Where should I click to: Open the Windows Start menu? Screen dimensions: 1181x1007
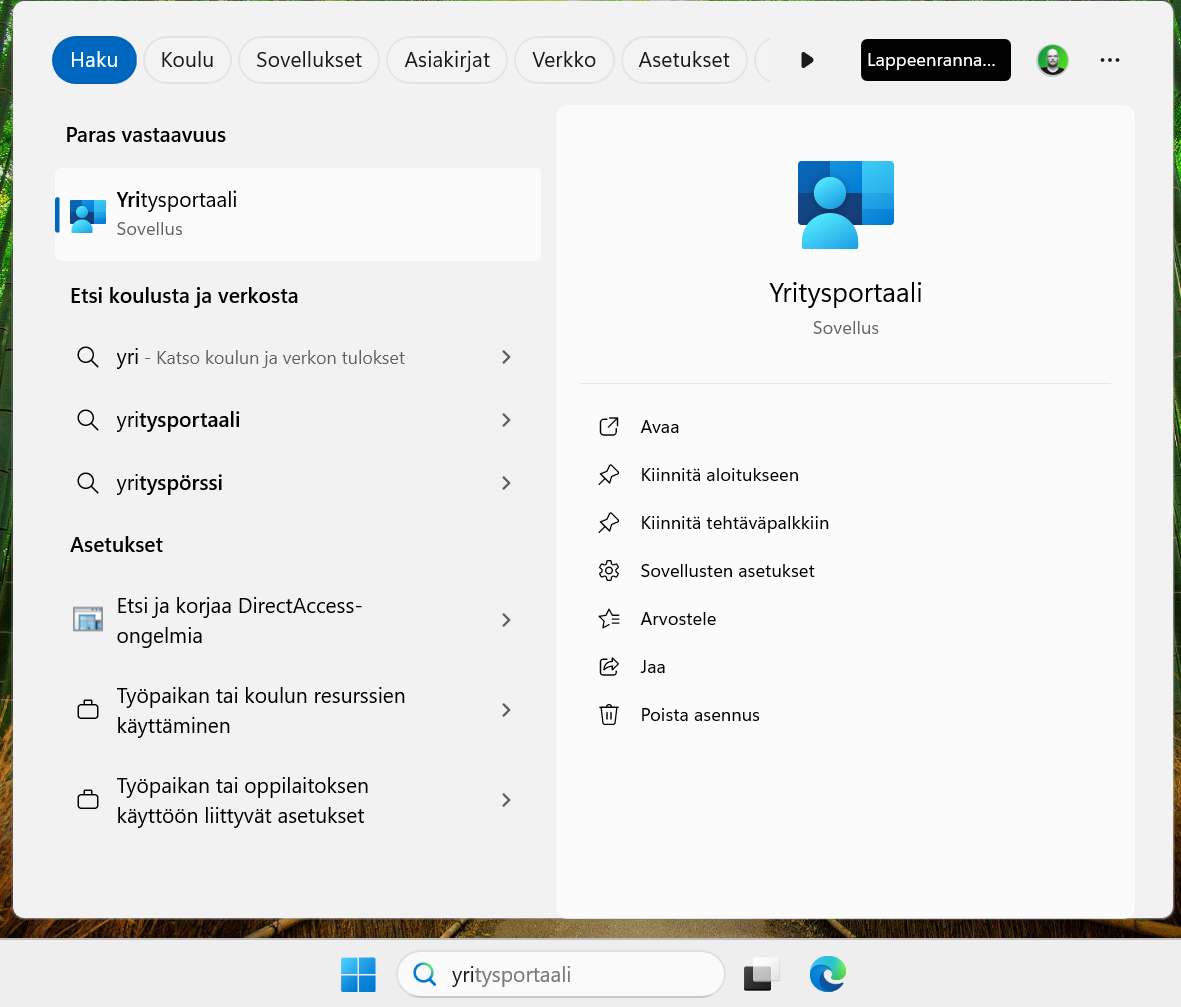click(358, 975)
